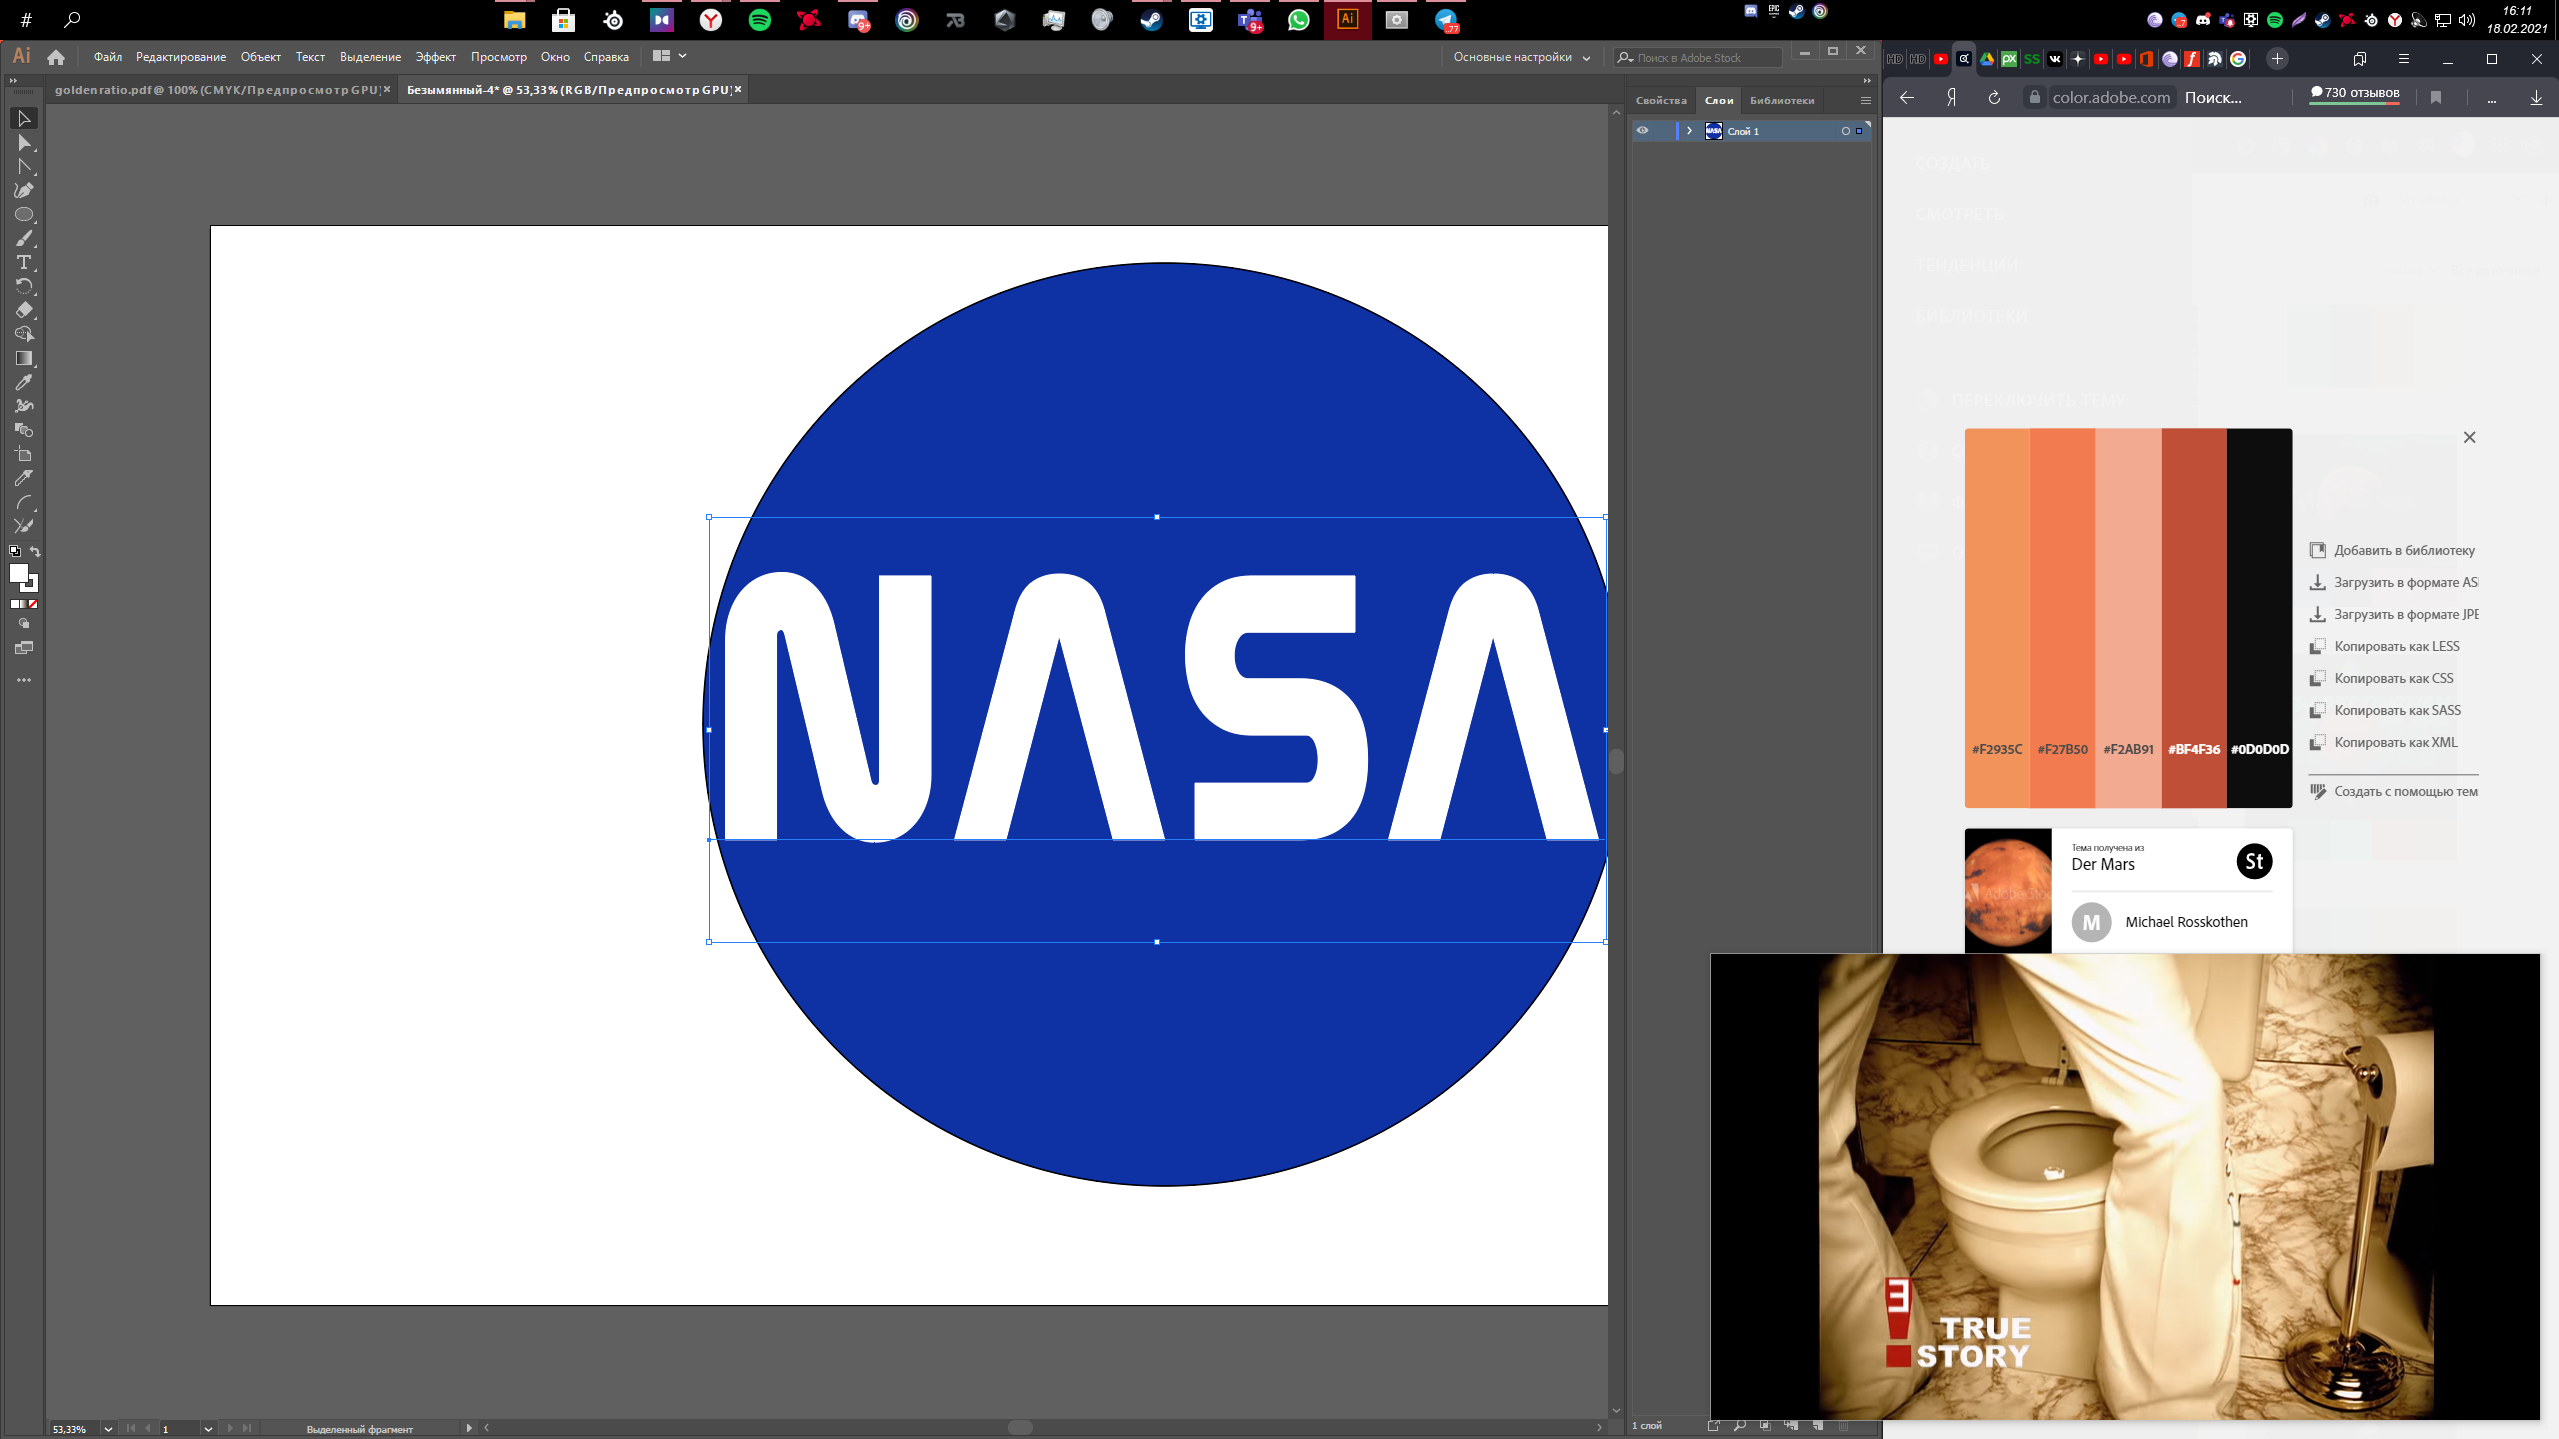Screen dimensions: 2559x1439
Task: Pick the Gradient tool
Action: point(24,359)
